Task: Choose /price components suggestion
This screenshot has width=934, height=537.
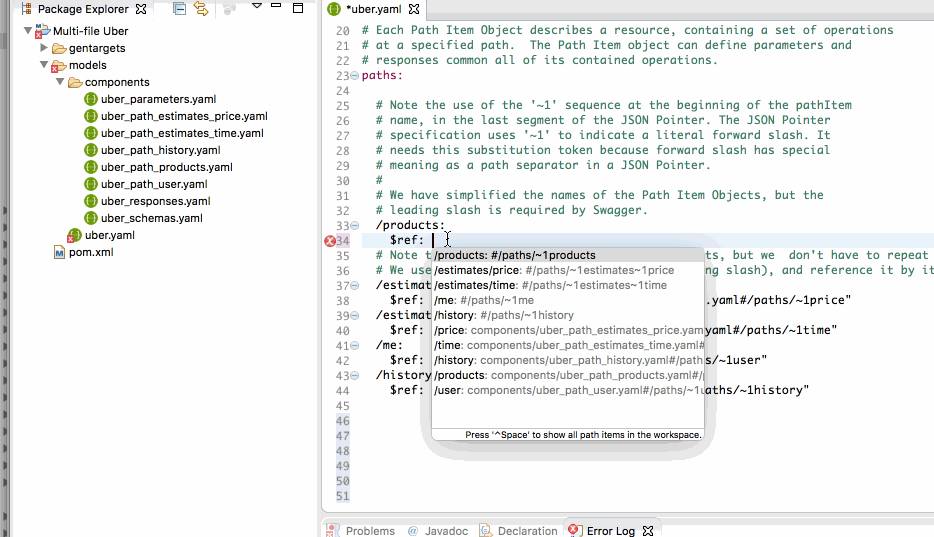Action: click(x=568, y=330)
